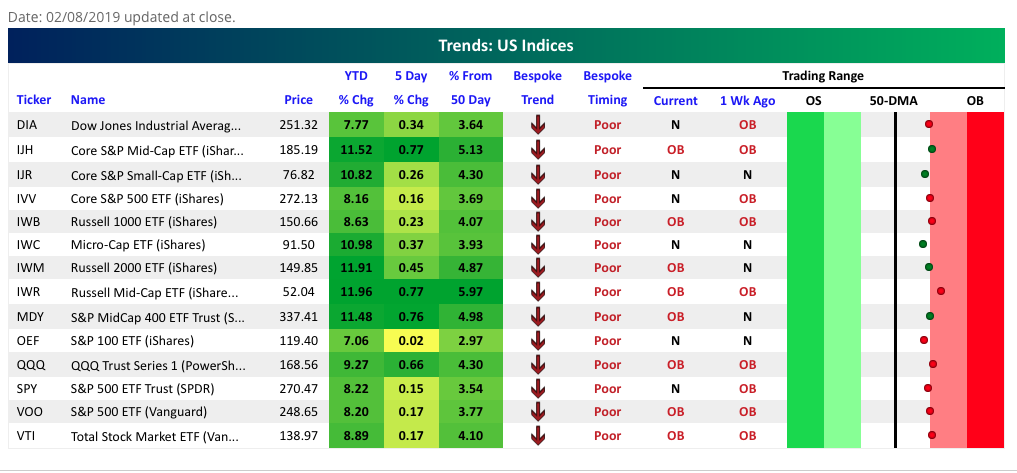Select the Russell 2000 ETF (iShares) name

(x=137, y=268)
